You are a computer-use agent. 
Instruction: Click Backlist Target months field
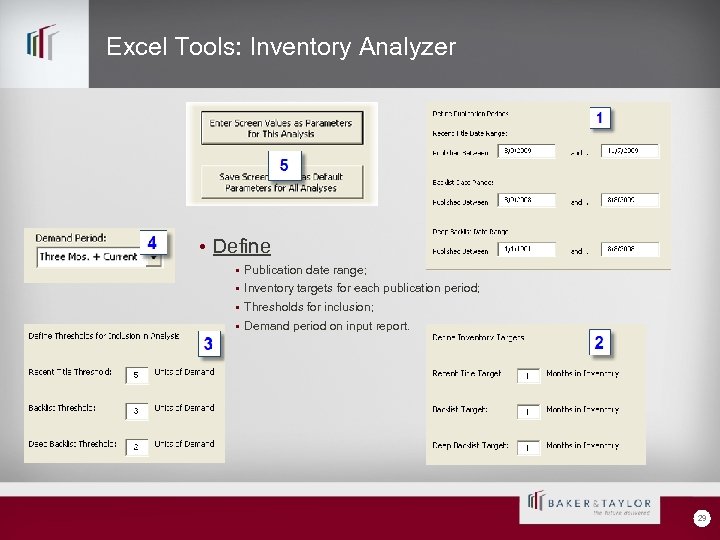tap(528, 411)
